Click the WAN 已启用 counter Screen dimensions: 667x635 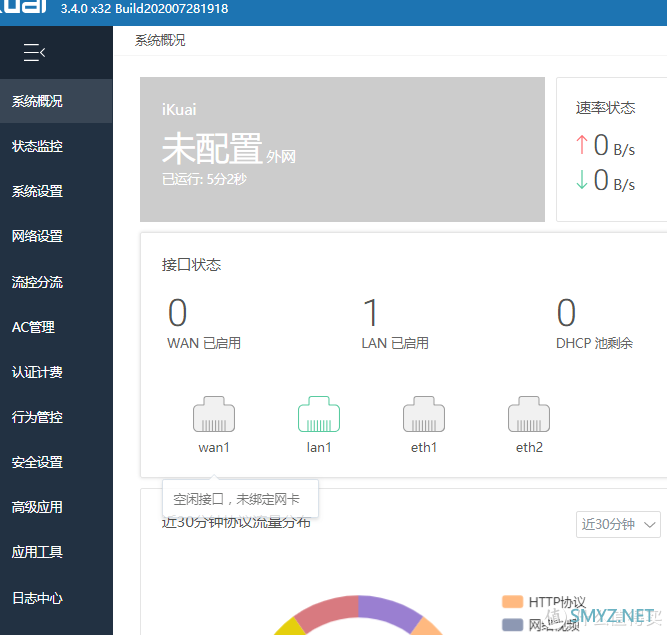tap(204, 323)
